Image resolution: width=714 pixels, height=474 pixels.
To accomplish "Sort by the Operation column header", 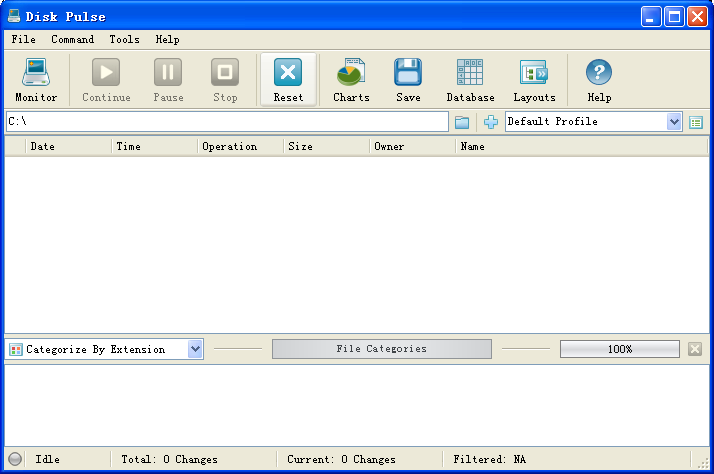I will (x=240, y=146).
